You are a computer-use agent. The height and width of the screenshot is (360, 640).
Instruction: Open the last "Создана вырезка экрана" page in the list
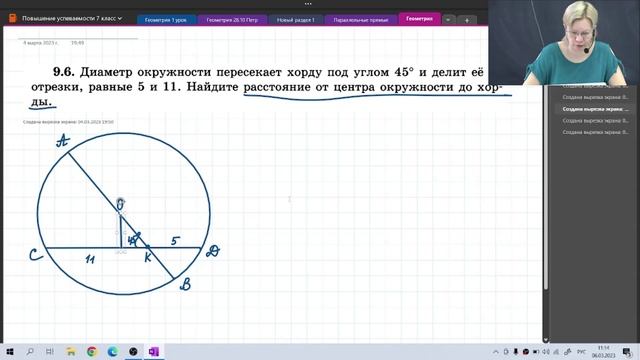pyautogui.click(x=595, y=132)
